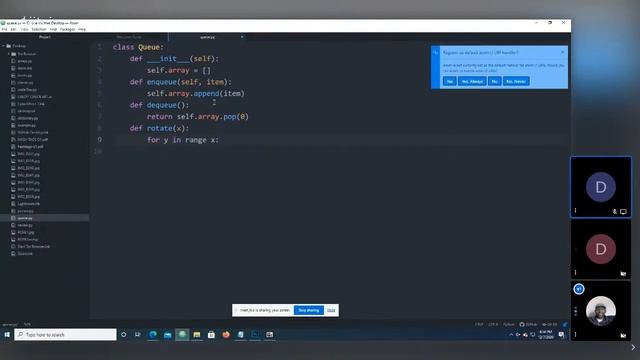Viewport: 640px width, 360px height.
Task: Launch Microsoft Edge from taskbar
Action: (x=153, y=335)
